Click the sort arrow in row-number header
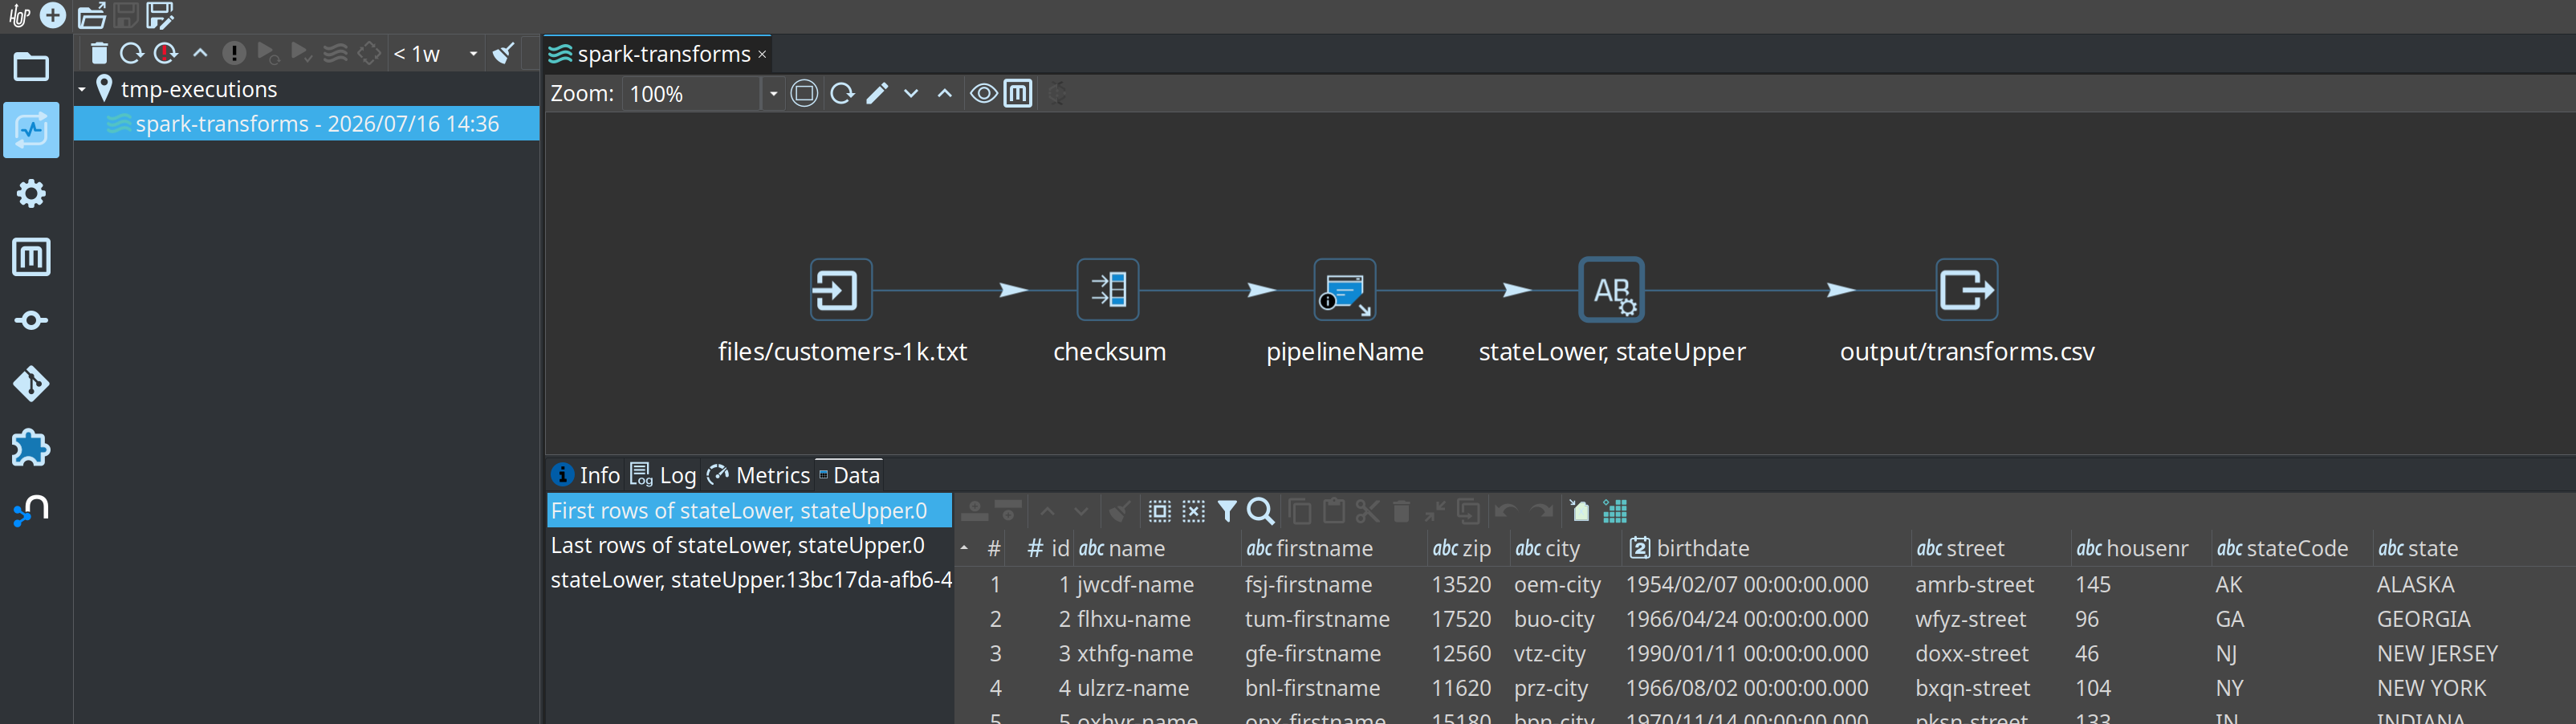This screenshot has height=724, width=2576. pos(964,548)
